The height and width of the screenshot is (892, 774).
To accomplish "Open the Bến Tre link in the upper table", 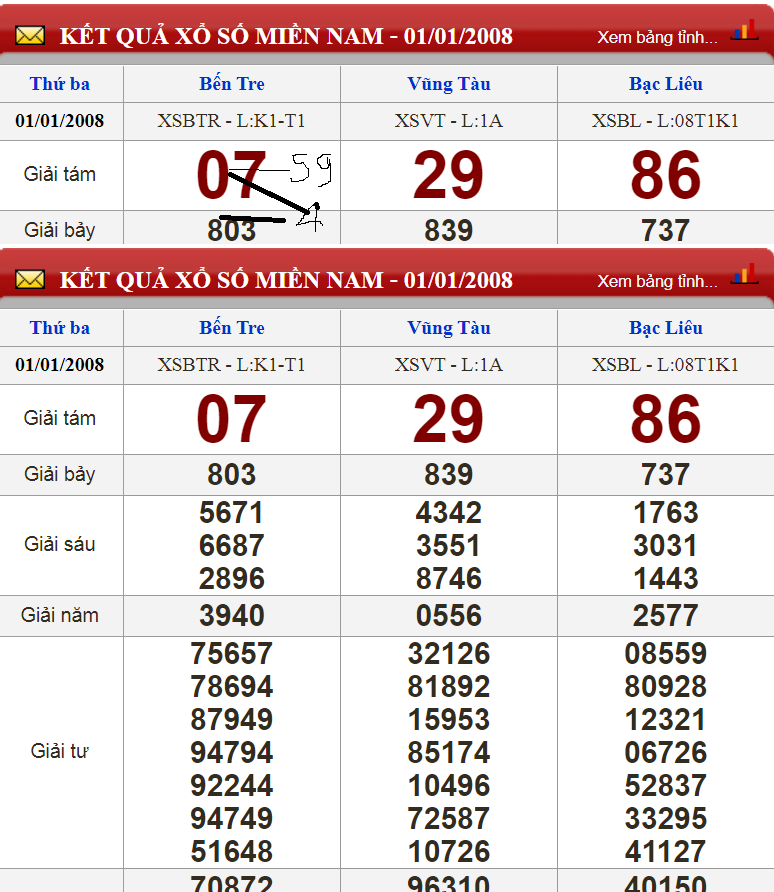I will click(231, 84).
